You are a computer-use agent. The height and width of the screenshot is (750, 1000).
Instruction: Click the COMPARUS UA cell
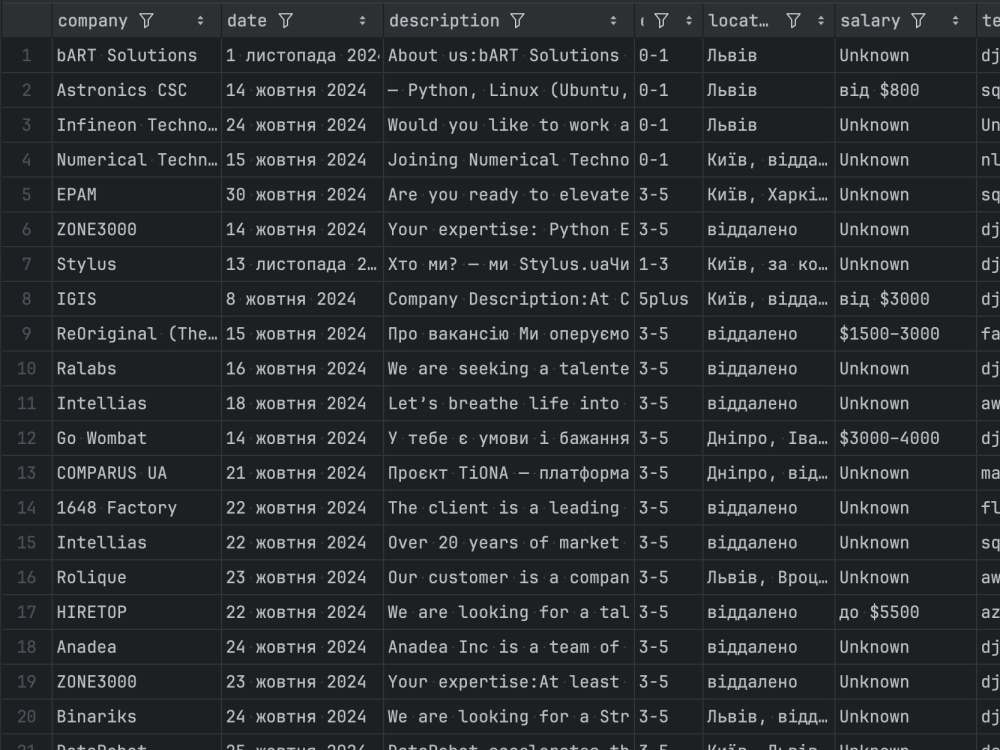tap(136, 473)
